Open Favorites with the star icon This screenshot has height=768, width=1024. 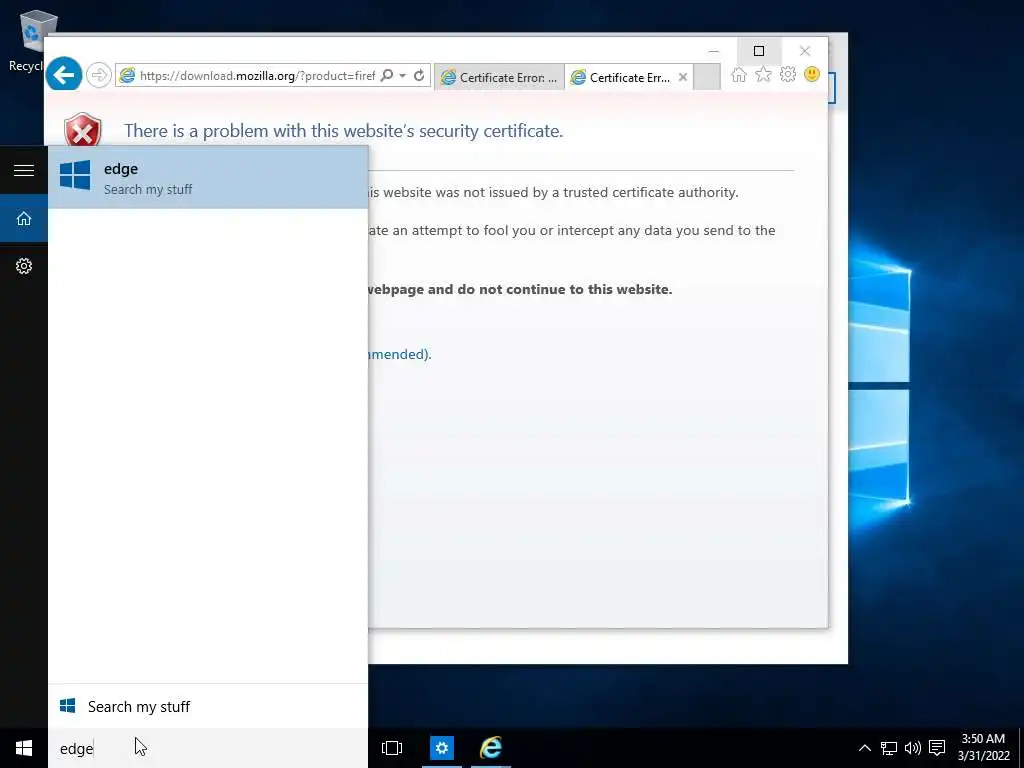tap(763, 74)
